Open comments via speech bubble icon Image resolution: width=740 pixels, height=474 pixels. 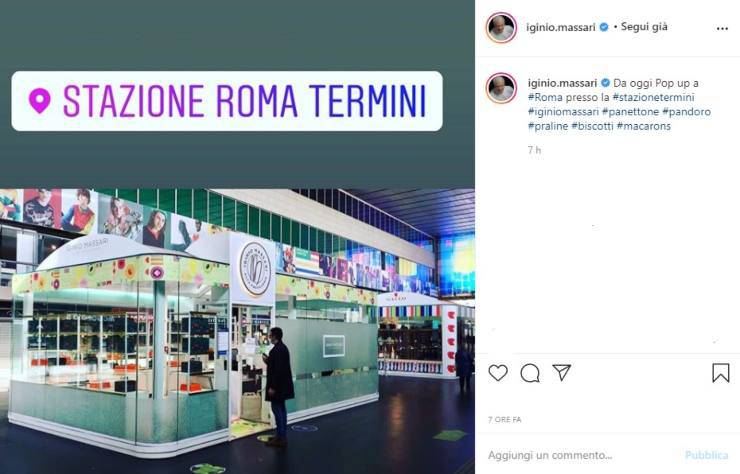tap(530, 373)
